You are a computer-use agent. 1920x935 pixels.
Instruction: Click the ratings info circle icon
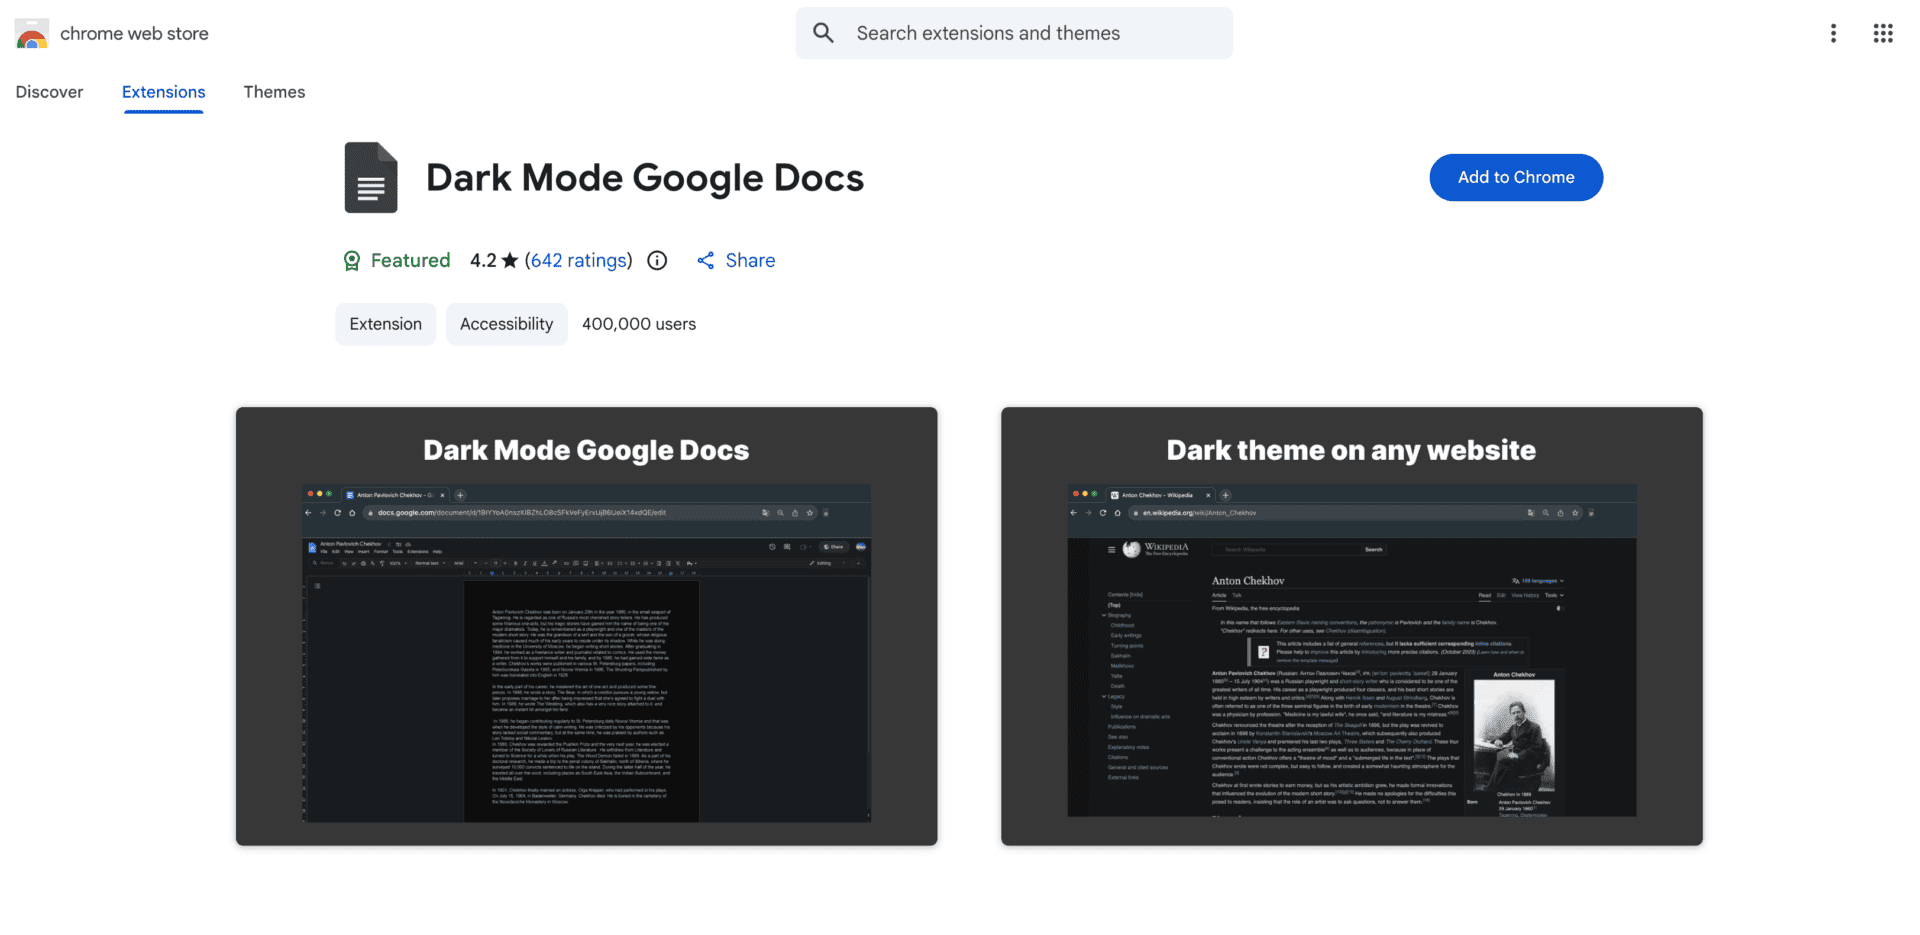[657, 261]
